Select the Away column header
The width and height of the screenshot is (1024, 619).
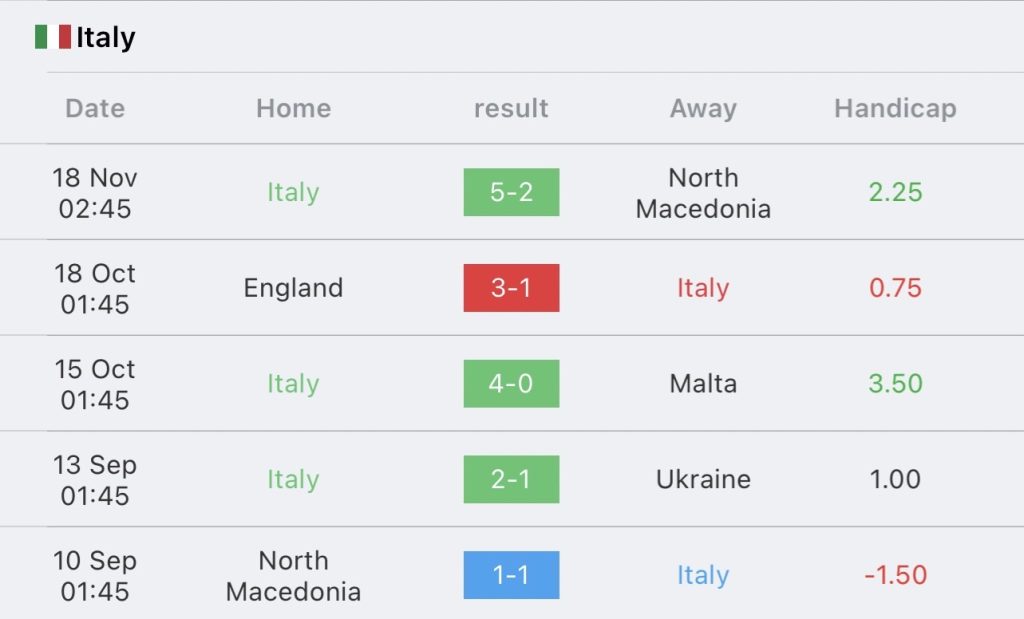coord(703,108)
